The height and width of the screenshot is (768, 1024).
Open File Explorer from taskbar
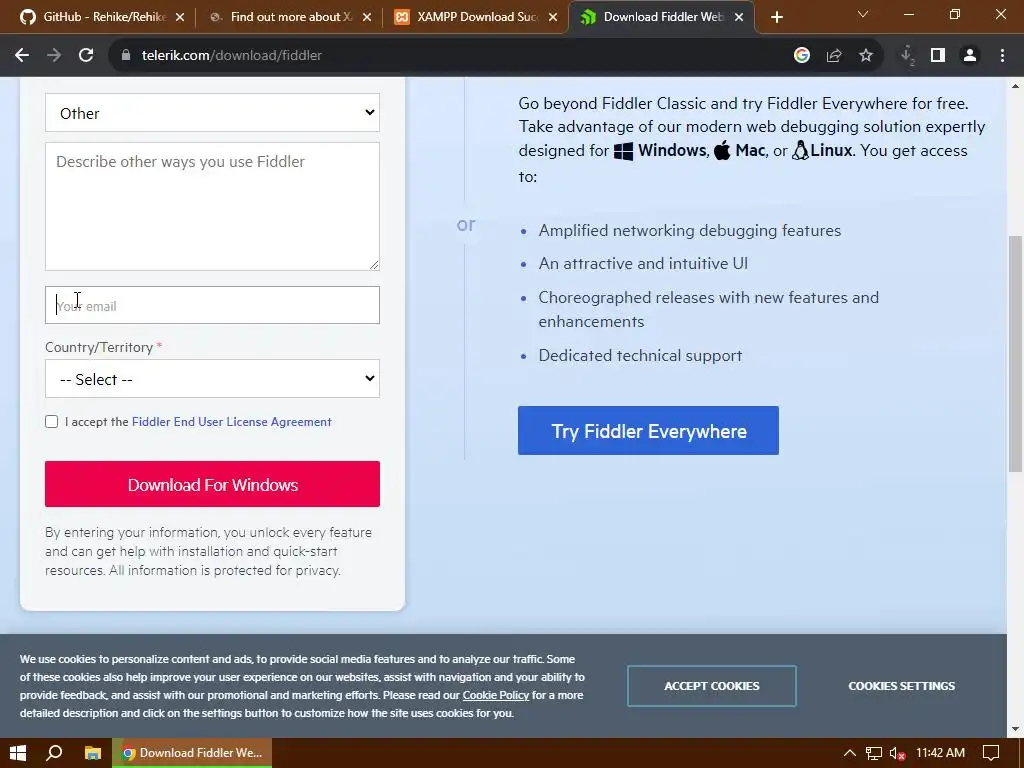(93, 753)
